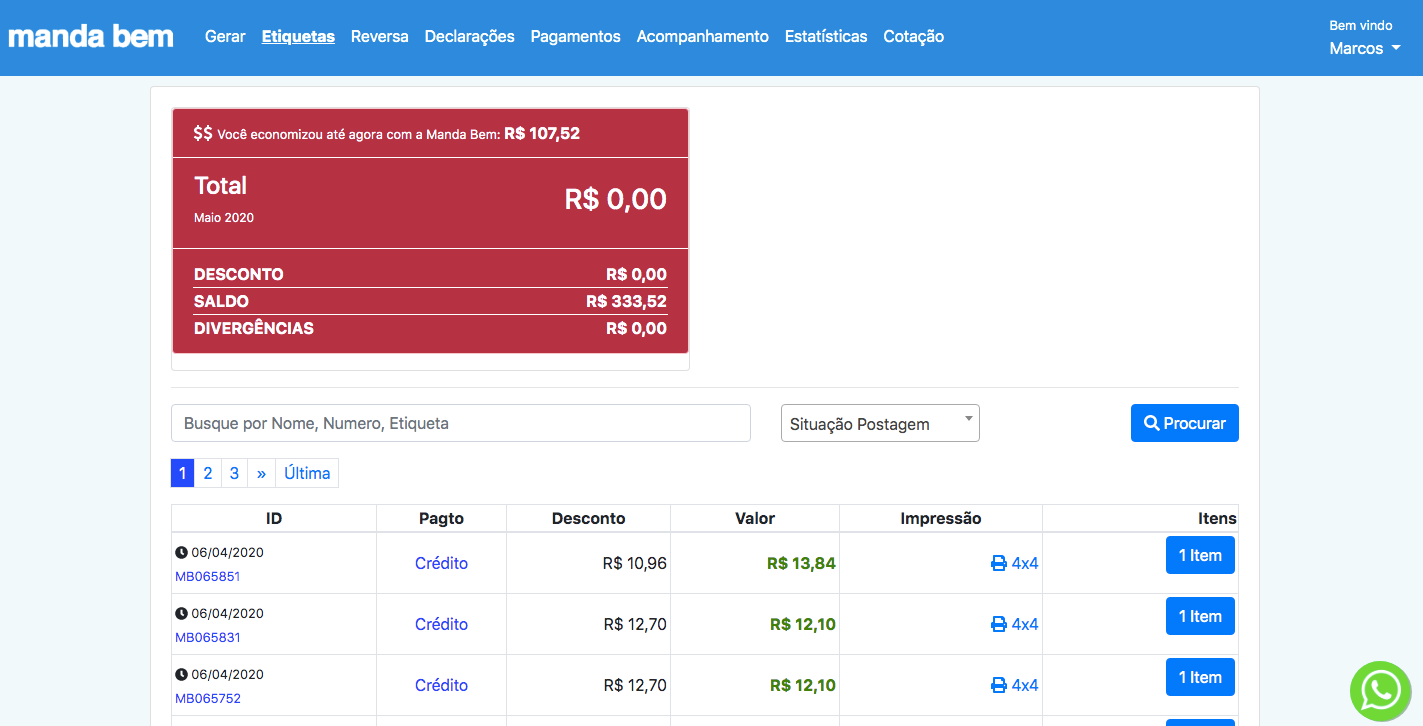The image size is (1423, 726).
Task: Go to the Última page
Action: click(x=307, y=473)
